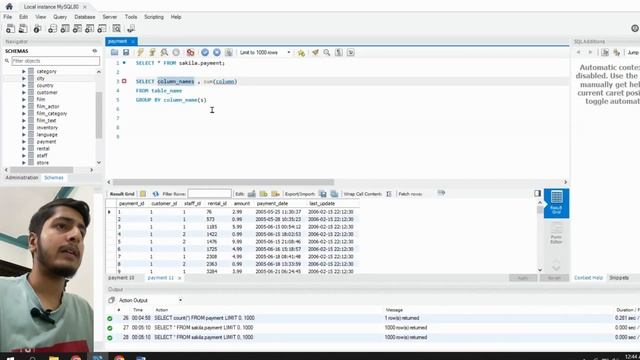Search table data icon in main toolbar
The image size is (640, 360).
click(x=117, y=29)
